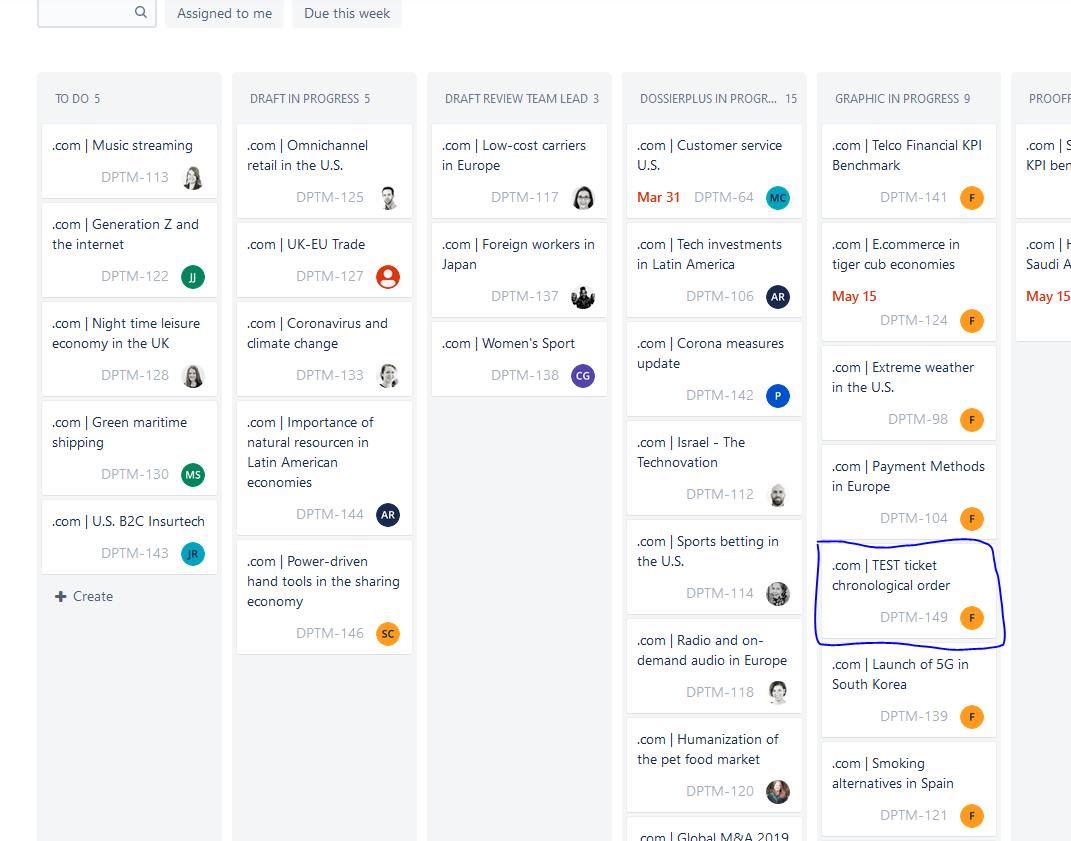Viewport: 1071px width, 841px height.
Task: Open issue key DPTM-139
Action: tap(914, 716)
